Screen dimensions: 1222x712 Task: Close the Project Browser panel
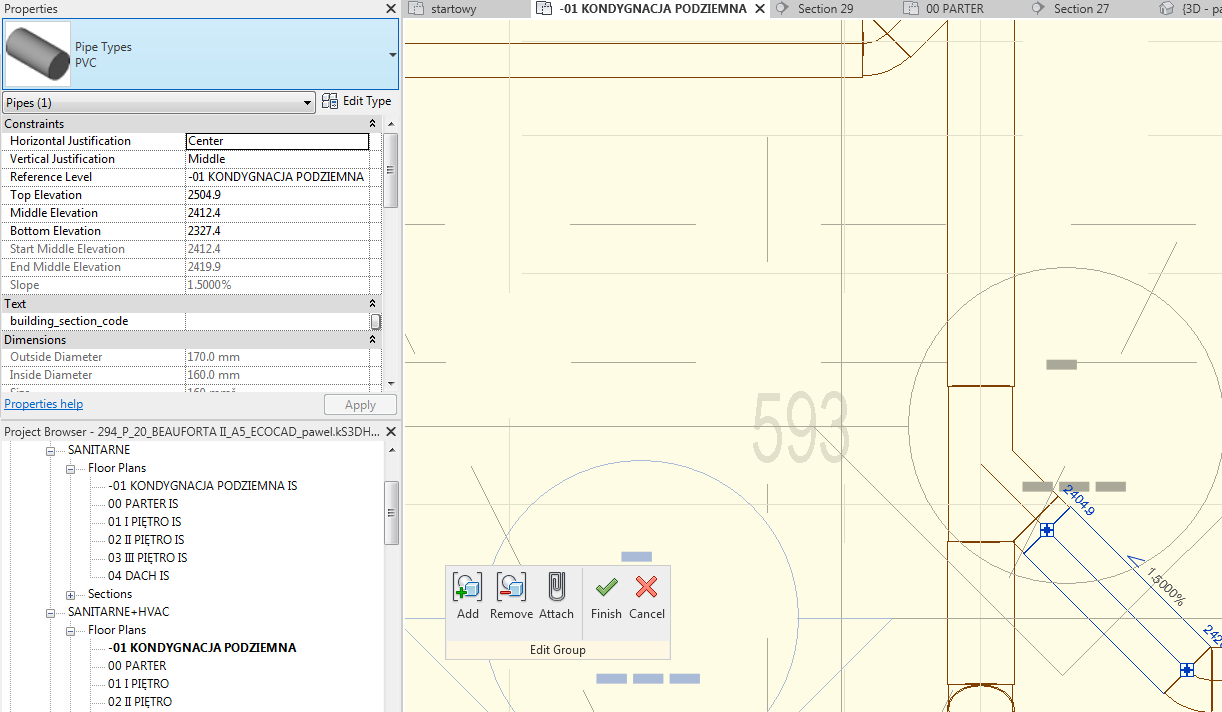[391, 432]
